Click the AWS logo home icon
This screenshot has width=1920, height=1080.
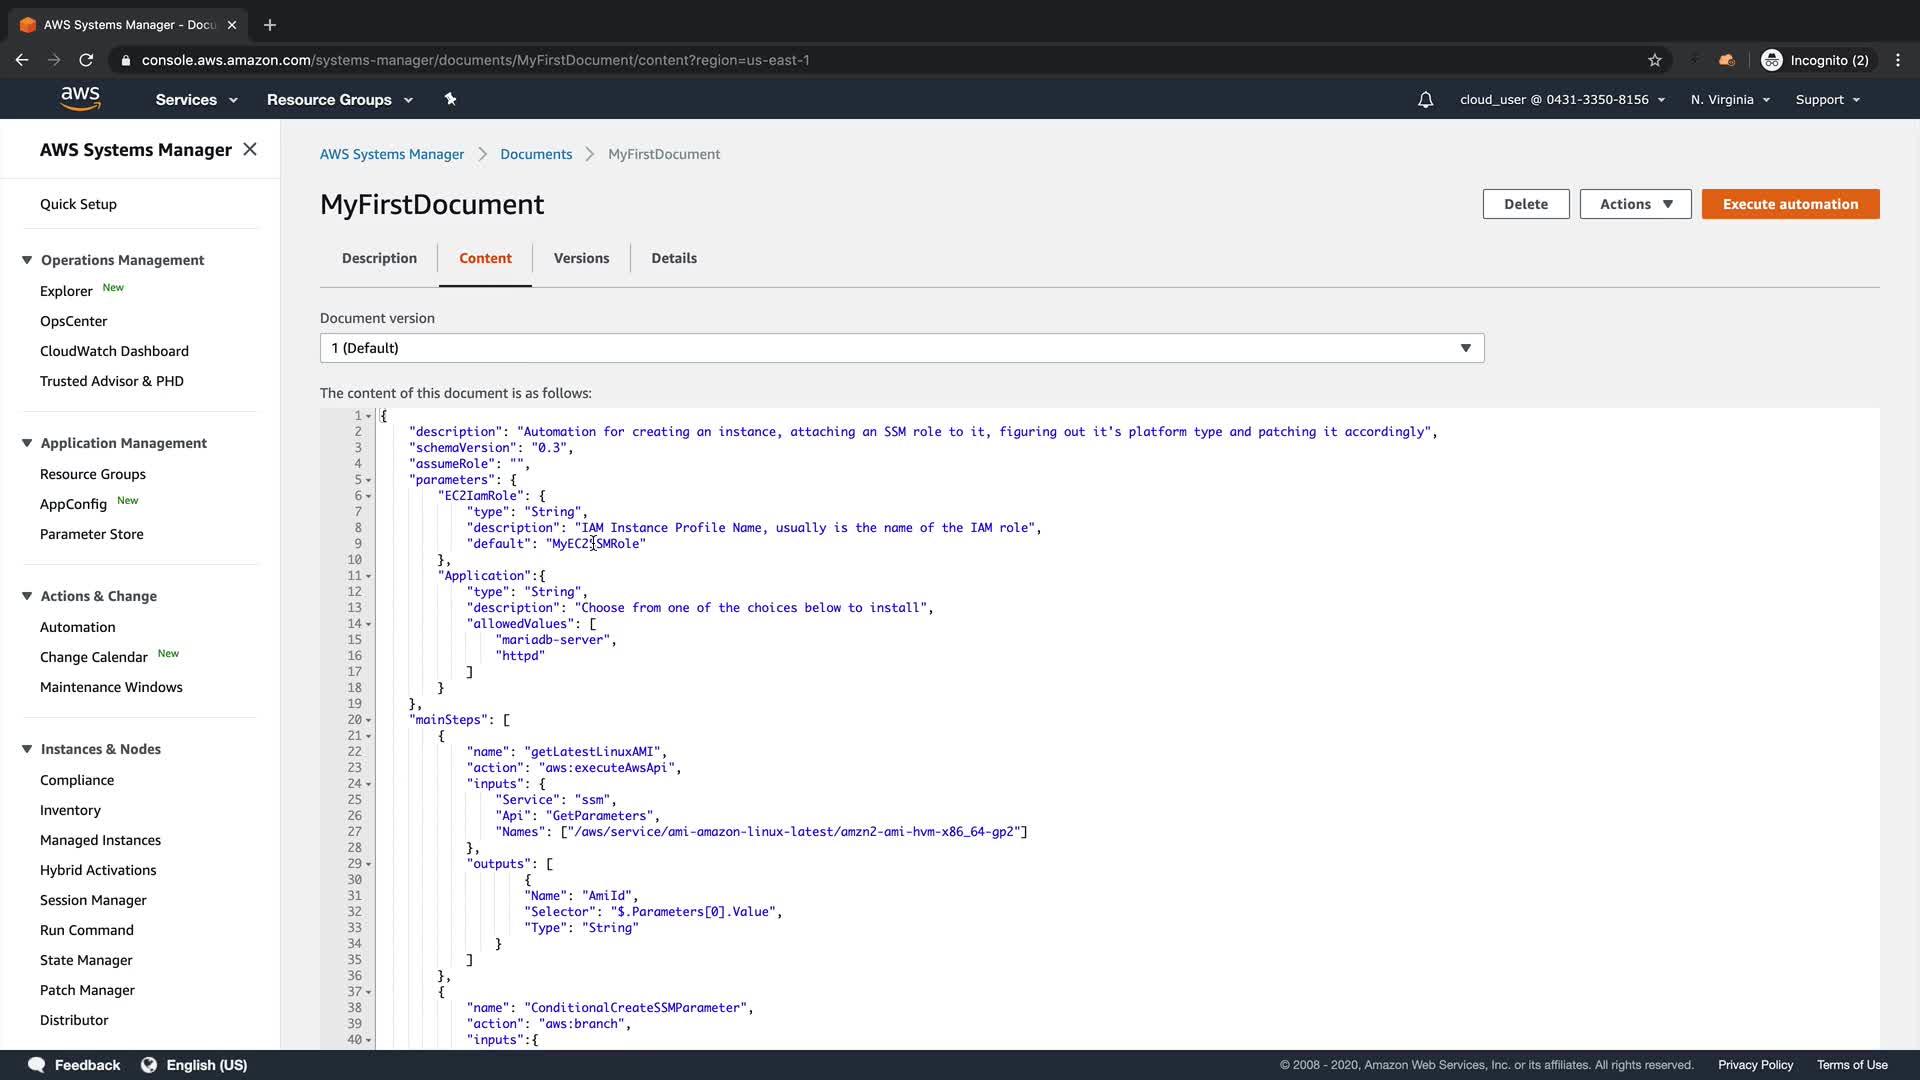coord(80,98)
